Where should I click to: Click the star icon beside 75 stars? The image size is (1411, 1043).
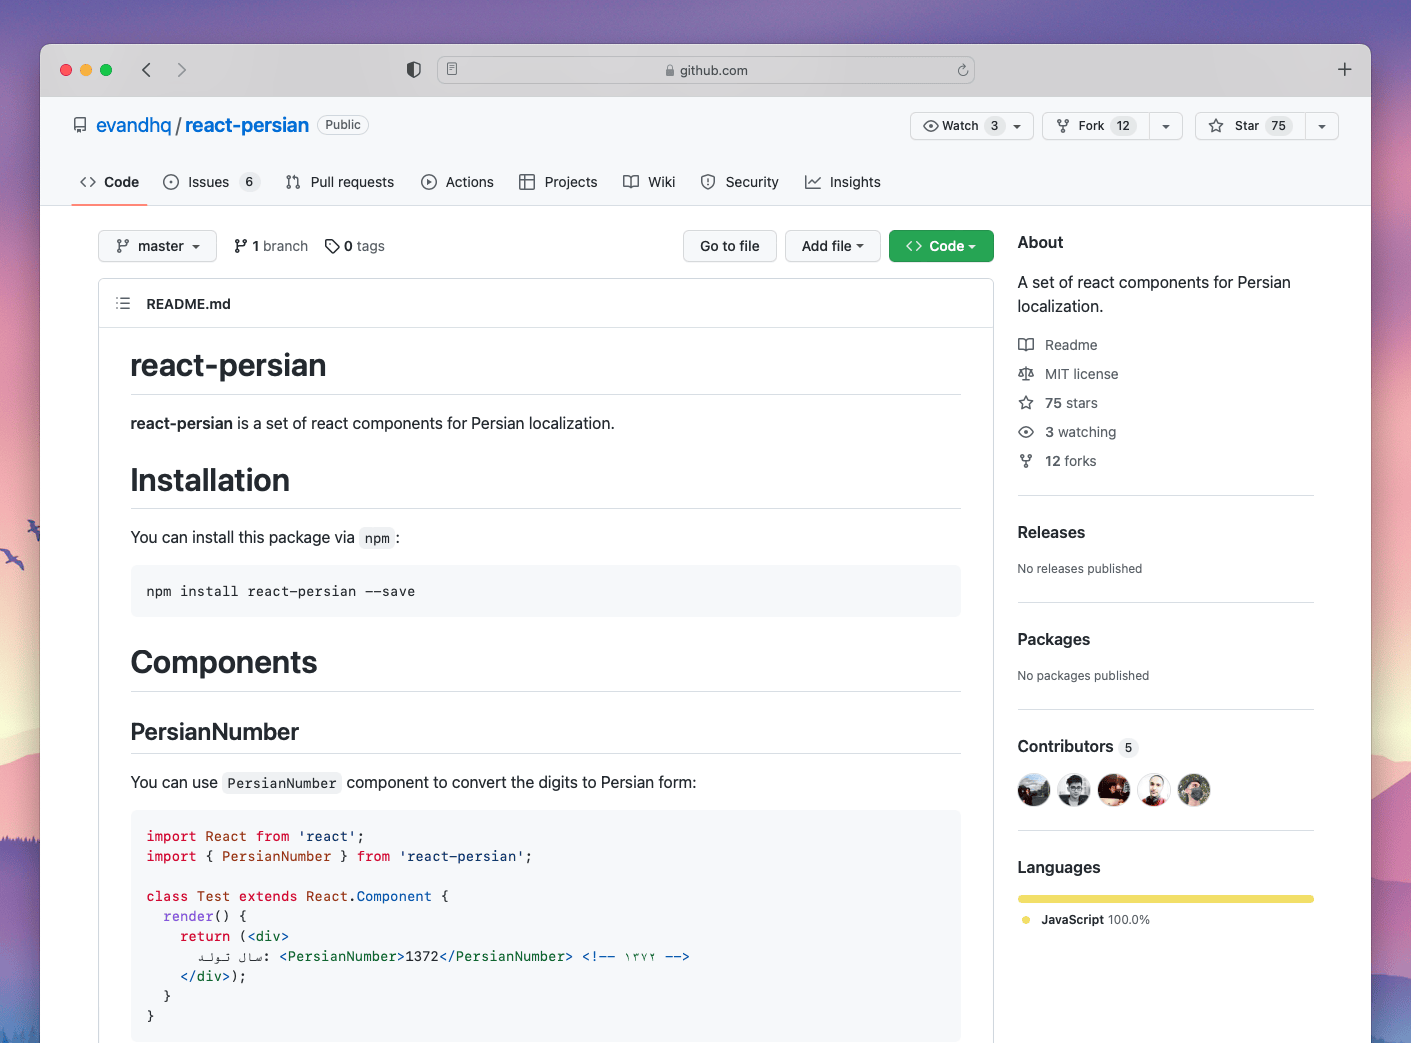point(1026,403)
